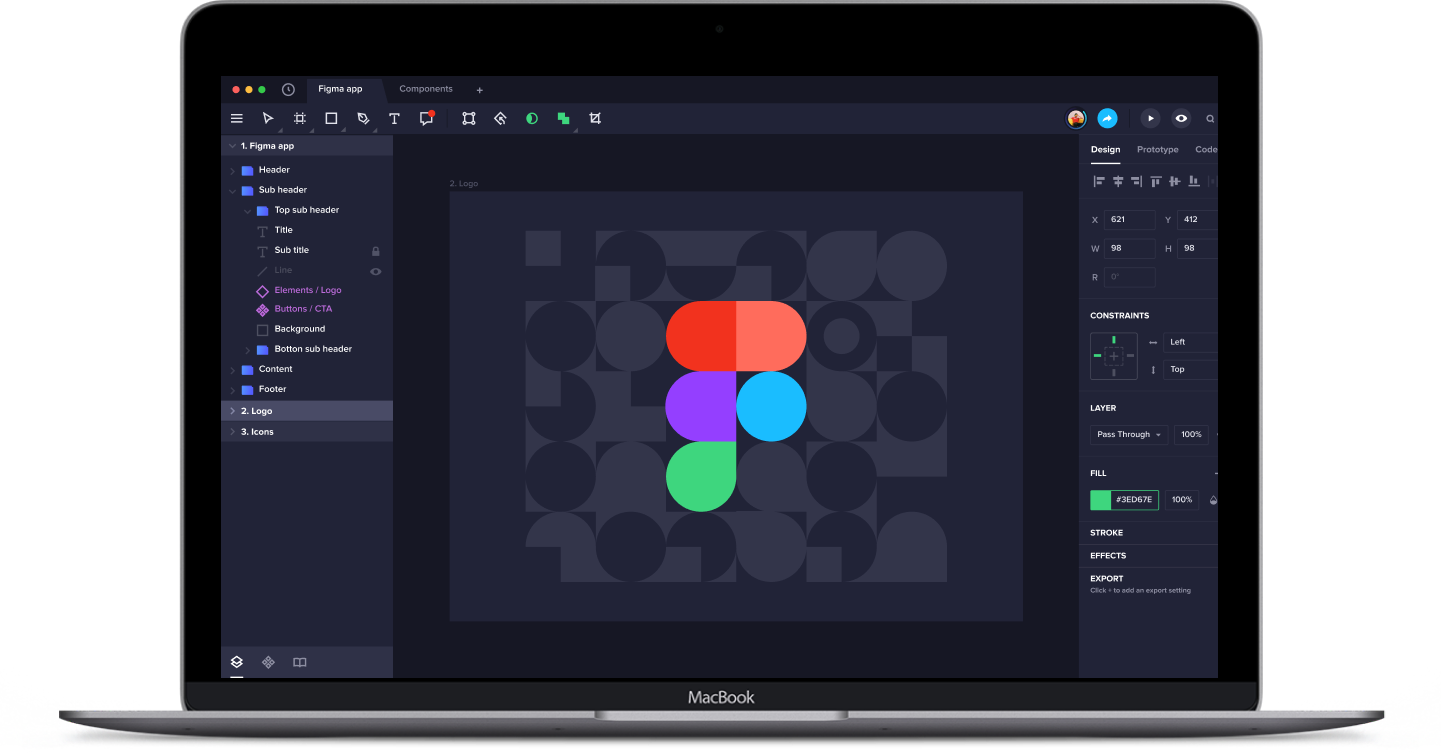Select the Text tool in toolbar
Viewport: 1441px width, 753px height.
tap(394, 118)
